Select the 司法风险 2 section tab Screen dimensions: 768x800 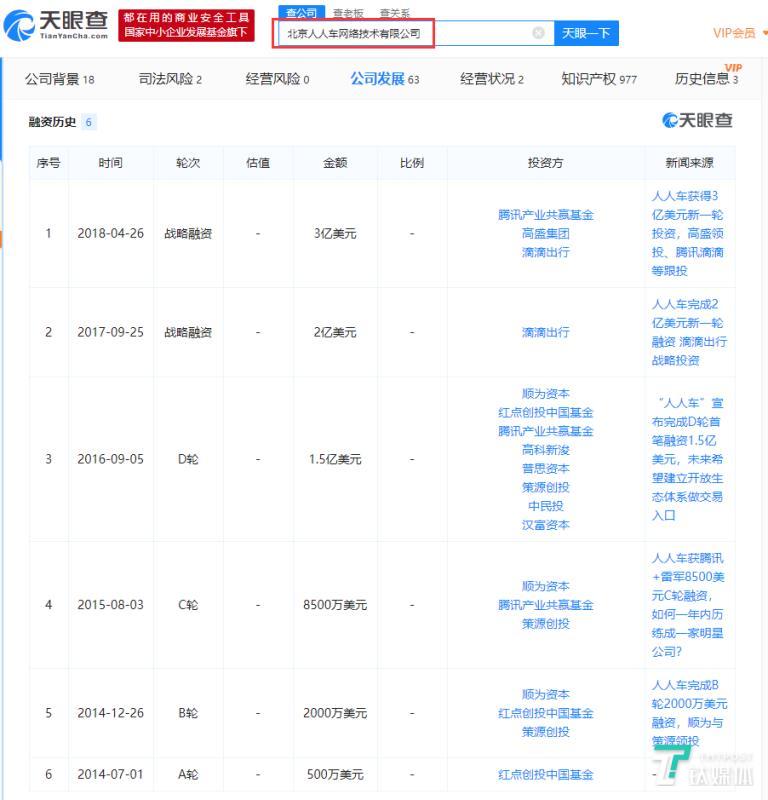(170, 79)
